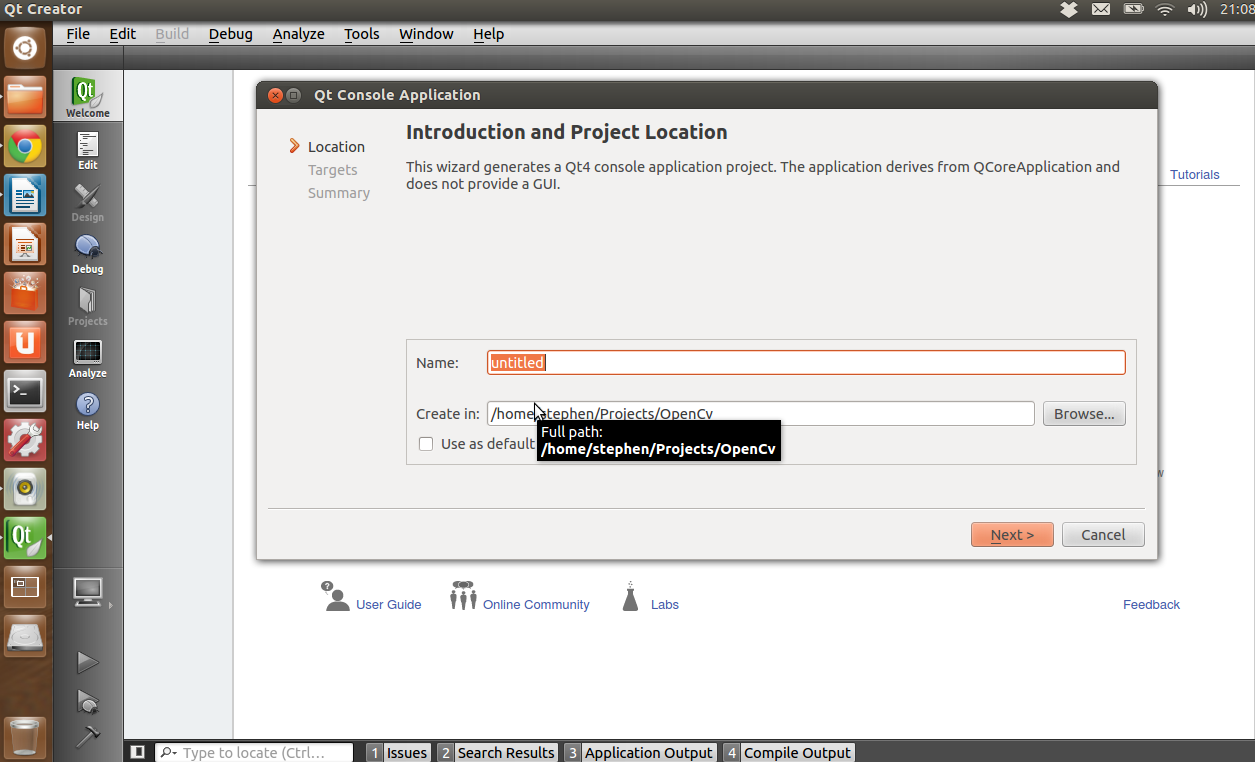Open System Settings wrench-gear icon
Image resolution: width=1255 pixels, height=762 pixels.
[25, 440]
